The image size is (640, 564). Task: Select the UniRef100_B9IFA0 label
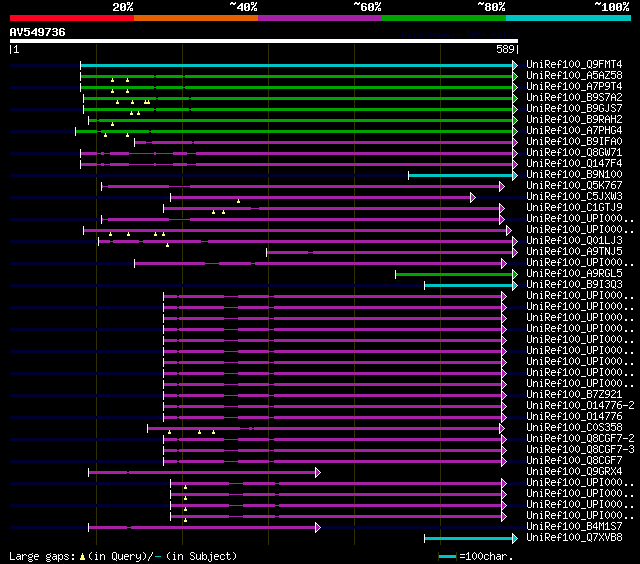574,142
